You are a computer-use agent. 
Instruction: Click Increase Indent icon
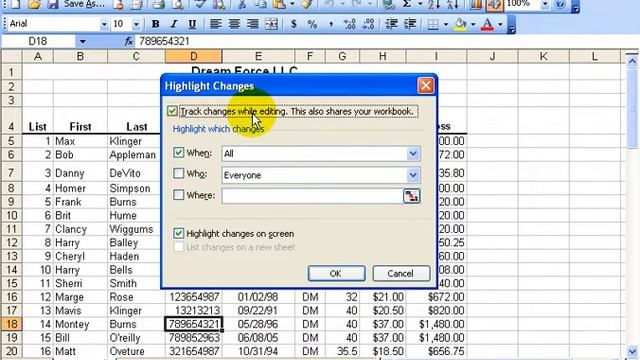click(x=410, y=24)
